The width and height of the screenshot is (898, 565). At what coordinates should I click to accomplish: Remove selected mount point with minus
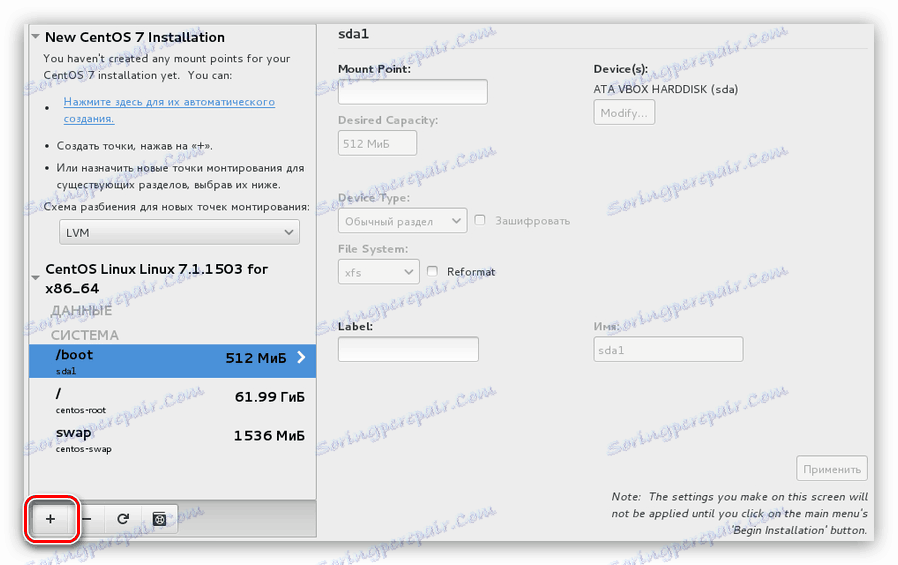(x=87, y=519)
